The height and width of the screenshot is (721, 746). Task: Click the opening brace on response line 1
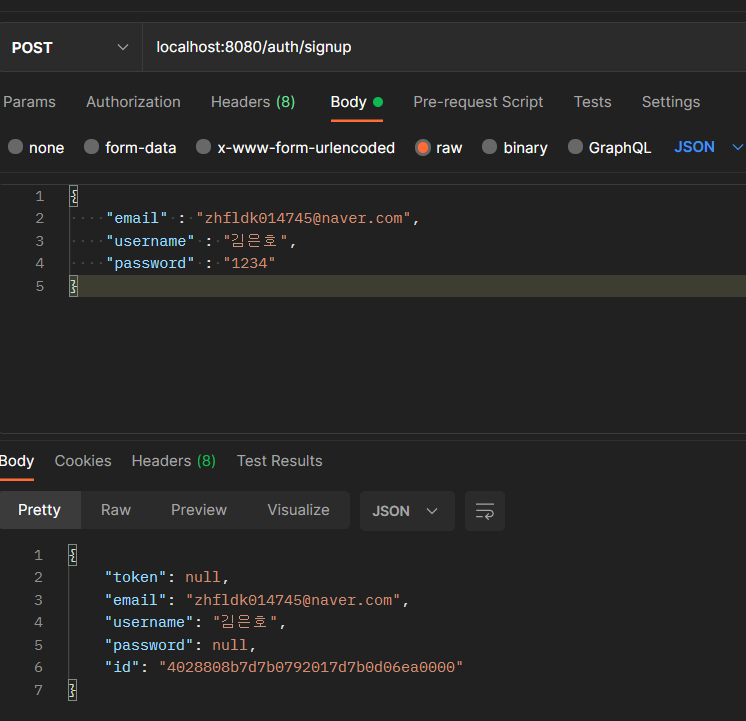click(72, 555)
